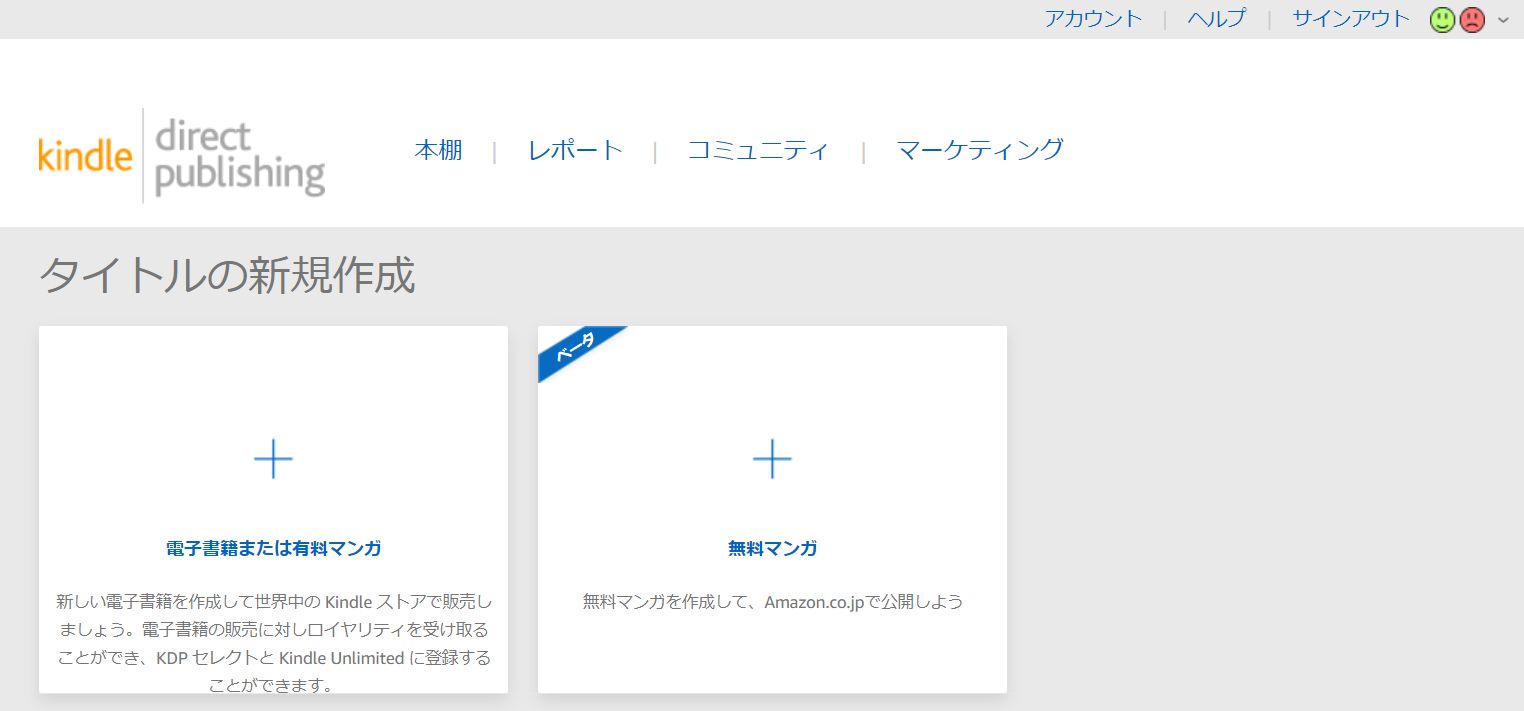1524x711 pixels.
Task: Click the サインアウト link
Action: [x=1351, y=18]
